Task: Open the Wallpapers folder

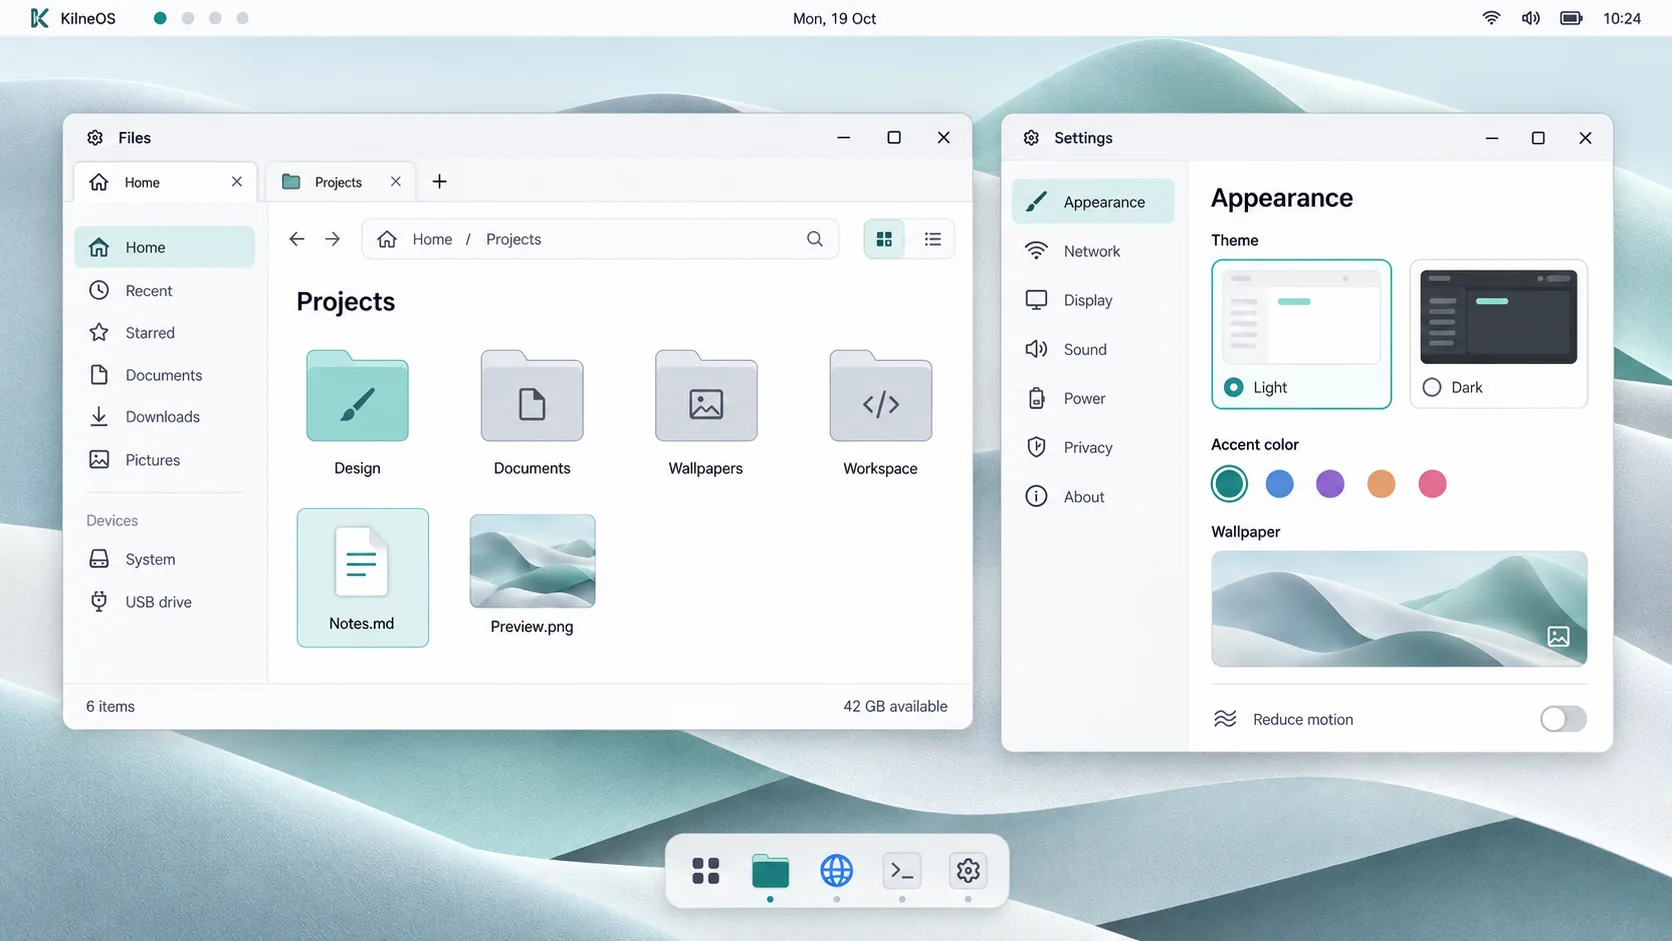Action: (x=706, y=412)
